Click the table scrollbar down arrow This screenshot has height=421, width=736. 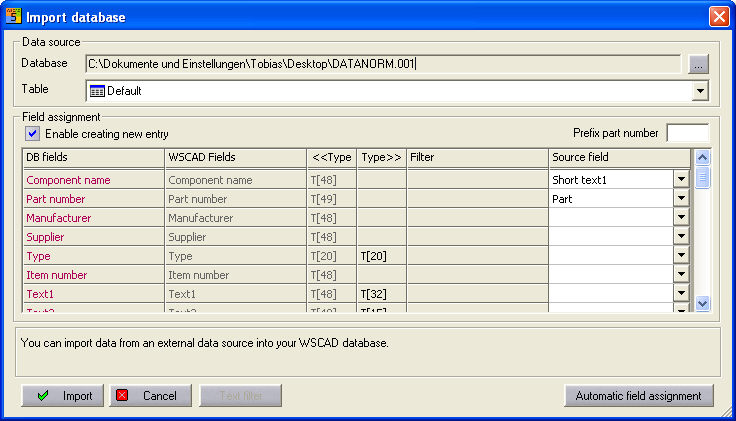click(702, 303)
